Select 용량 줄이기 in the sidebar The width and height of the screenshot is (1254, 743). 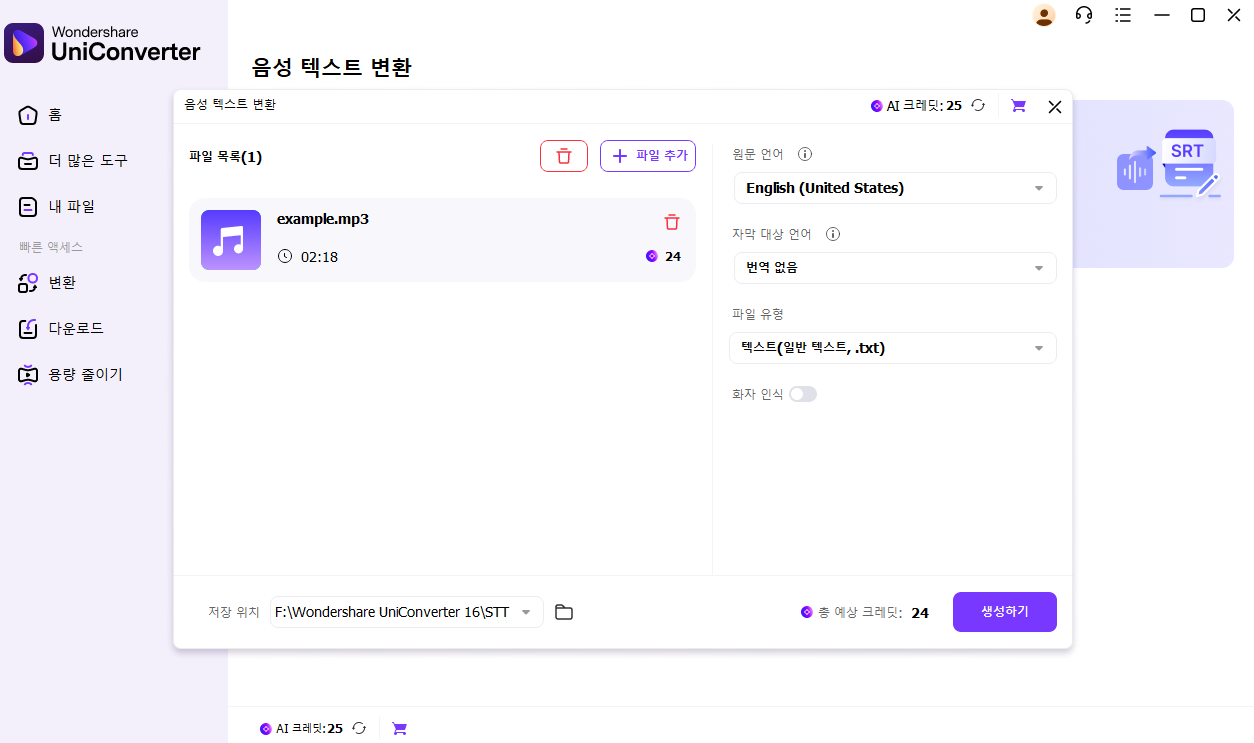[x=85, y=375]
